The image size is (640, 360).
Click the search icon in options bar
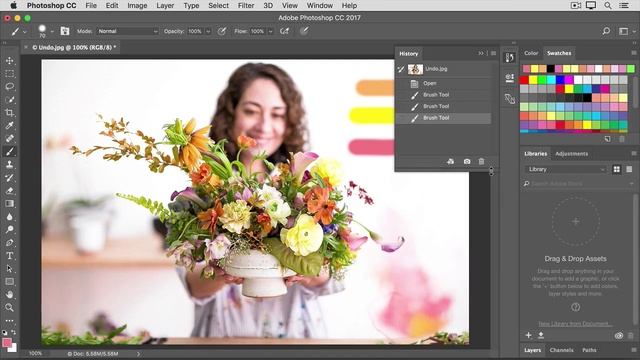coord(606,31)
